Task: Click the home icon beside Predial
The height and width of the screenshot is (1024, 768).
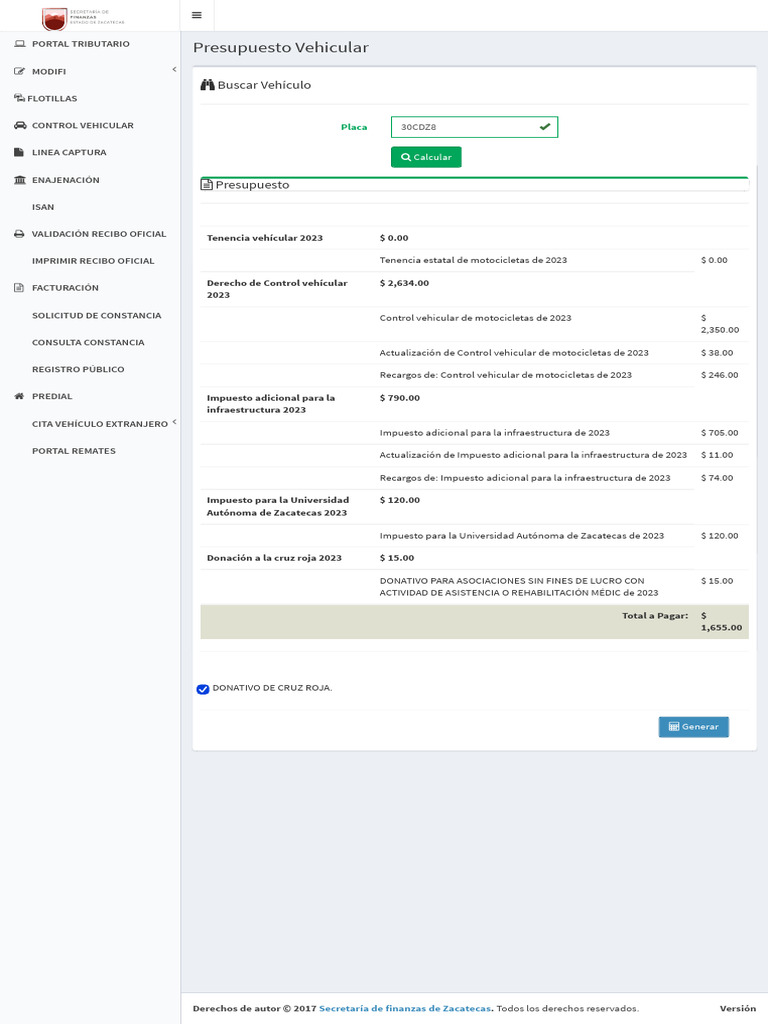Action: pos(20,396)
